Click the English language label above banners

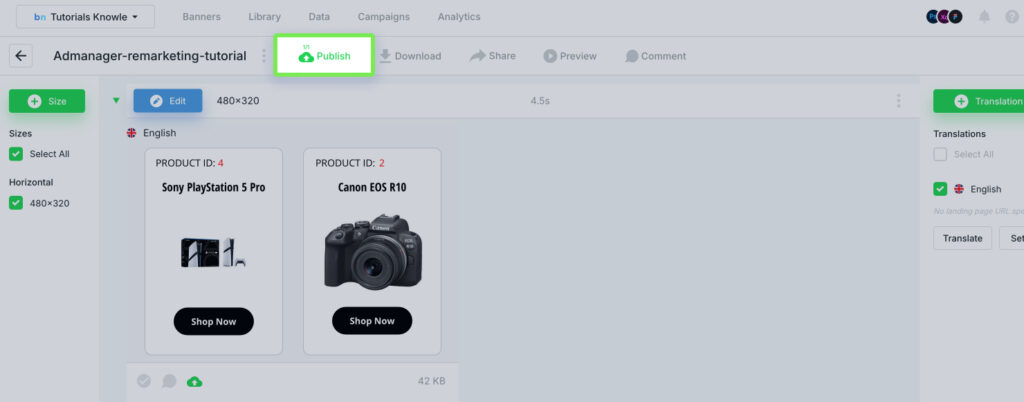159,132
